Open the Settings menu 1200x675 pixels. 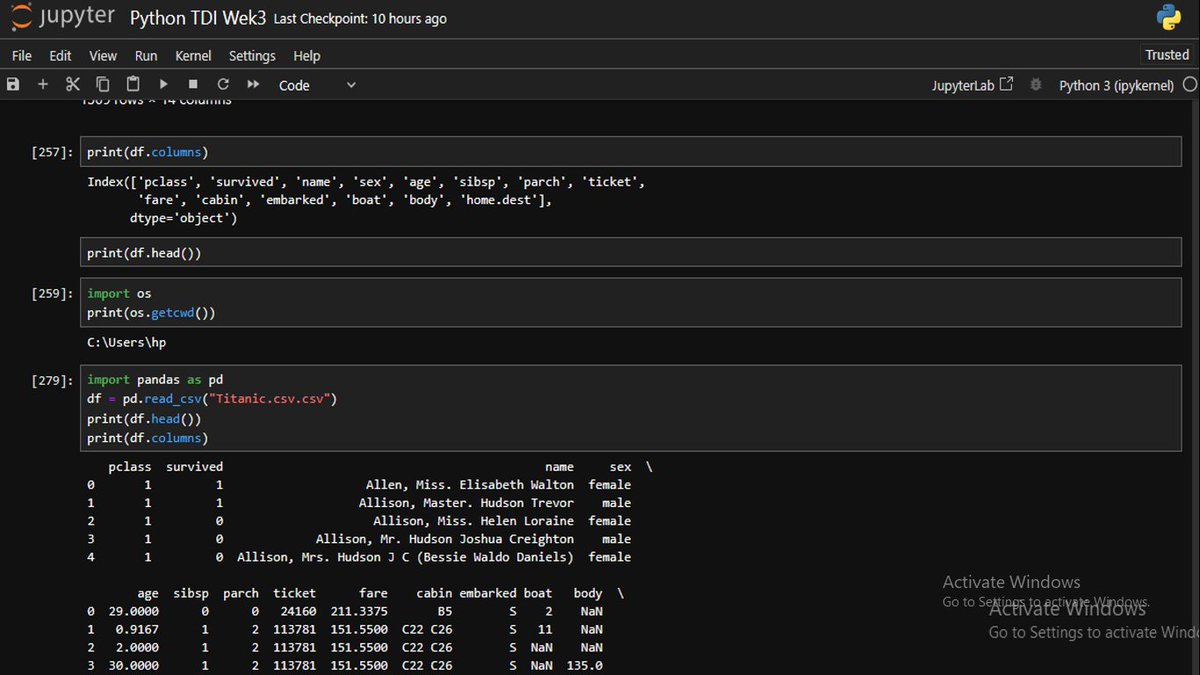(x=252, y=56)
